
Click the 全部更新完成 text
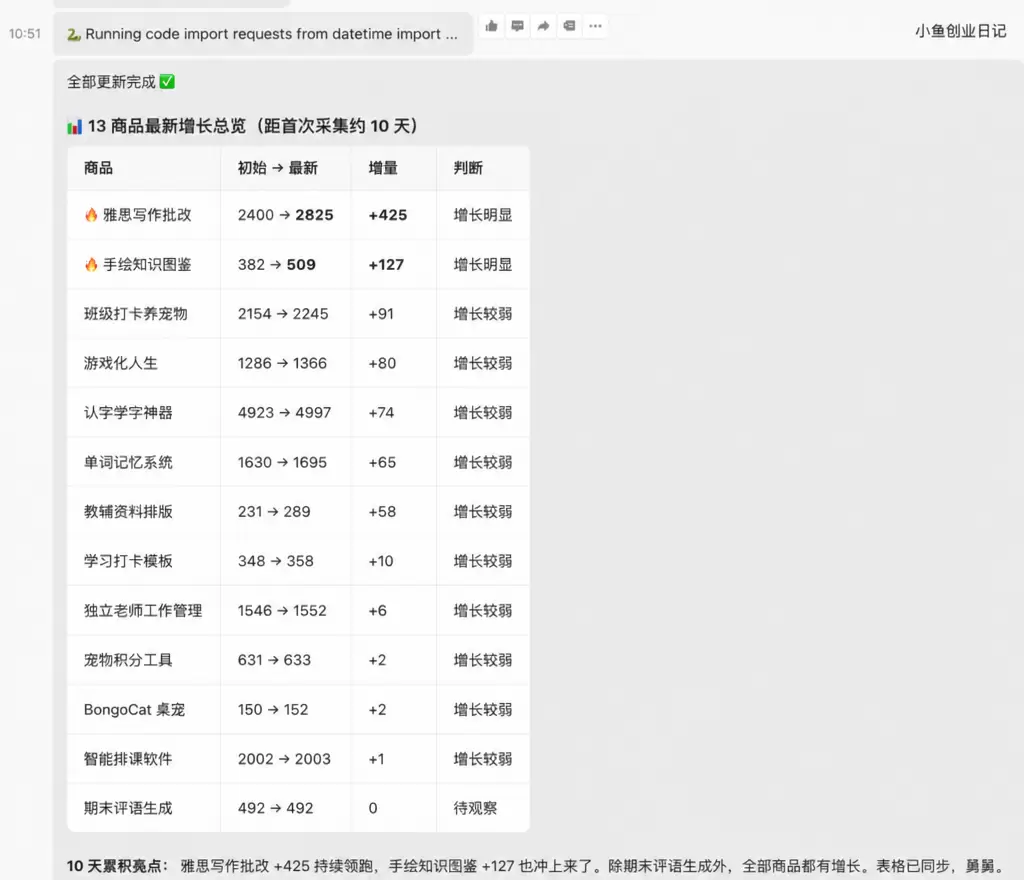pos(111,82)
